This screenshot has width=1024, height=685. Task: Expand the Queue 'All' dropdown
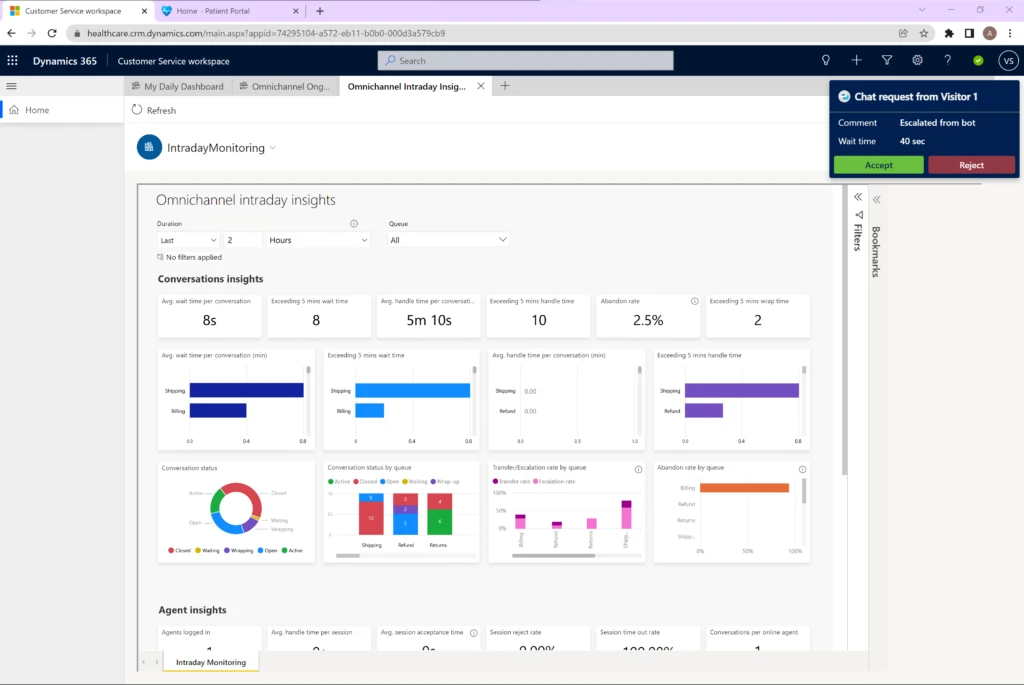449,240
